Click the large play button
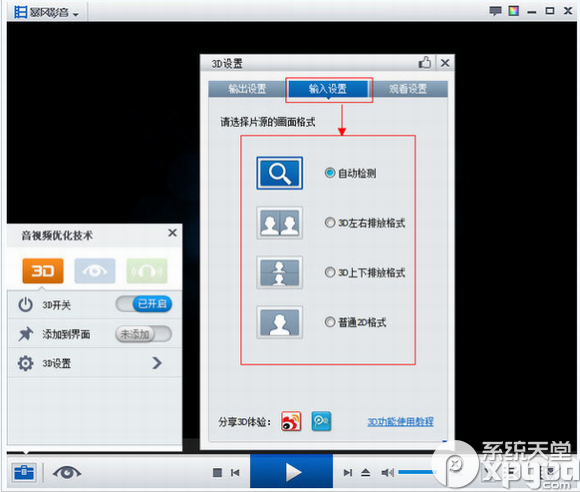This screenshot has height=492, width=580. (291, 472)
